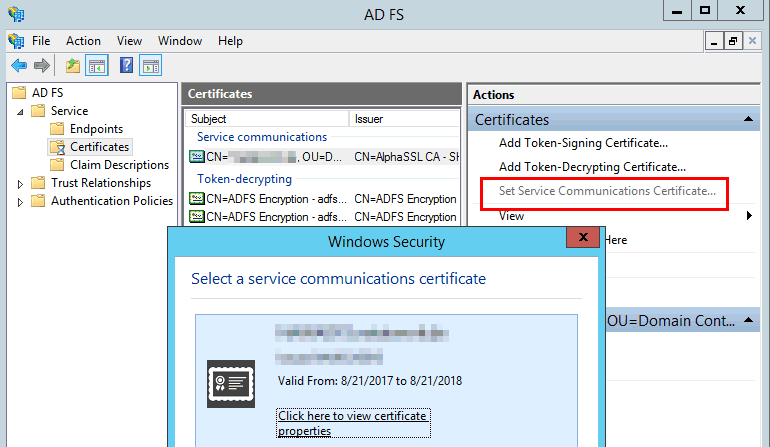Click the AD FS title bar app icon
Viewport: 770px width, 447px height.
16,14
